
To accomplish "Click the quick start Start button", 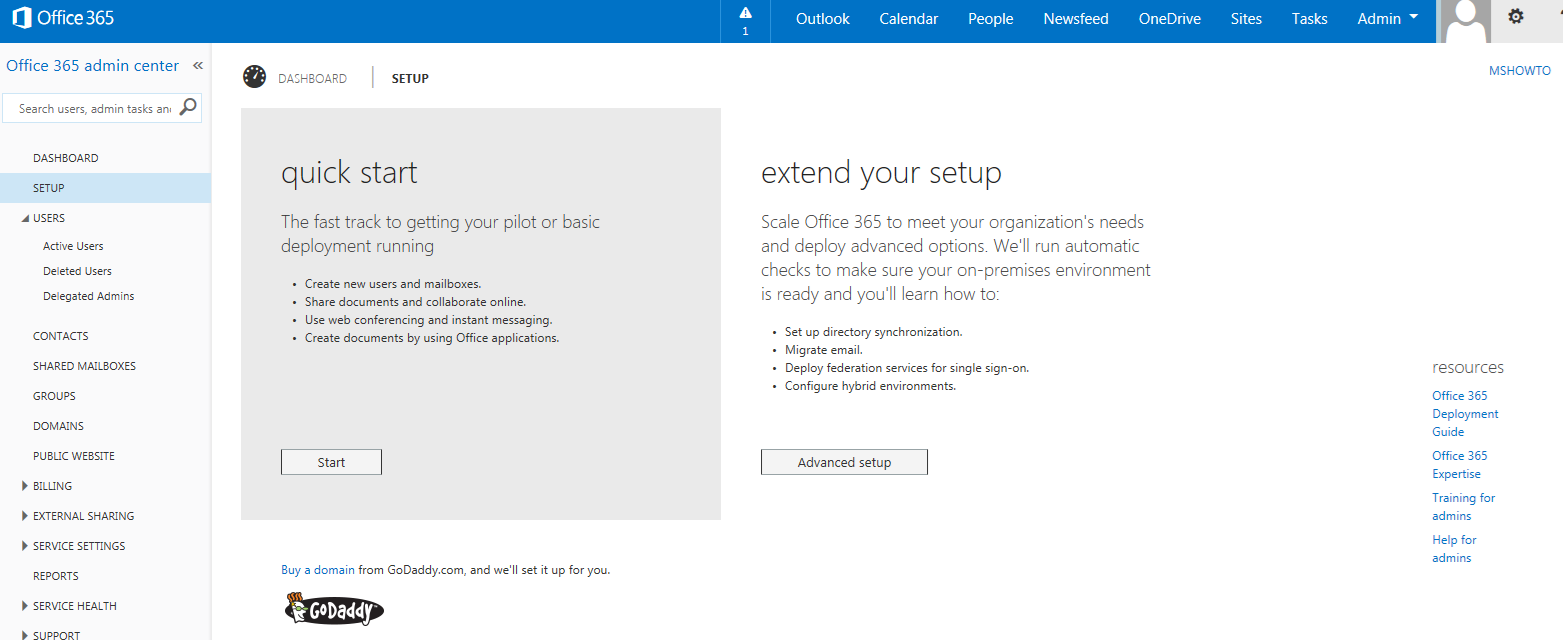I will (x=331, y=462).
